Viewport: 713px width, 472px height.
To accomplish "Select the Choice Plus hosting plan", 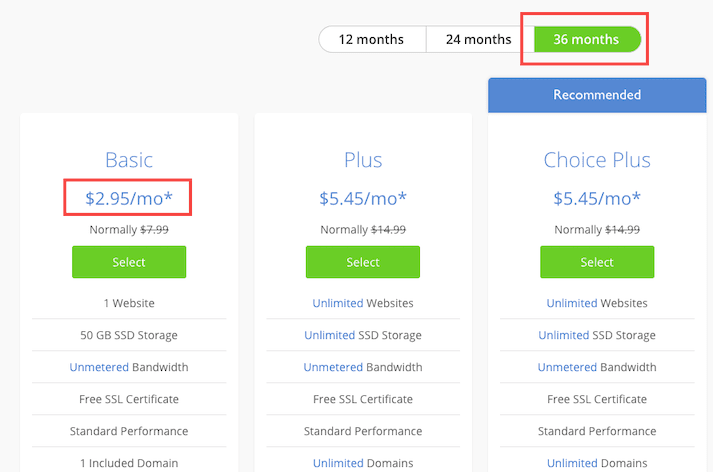I will pos(597,262).
